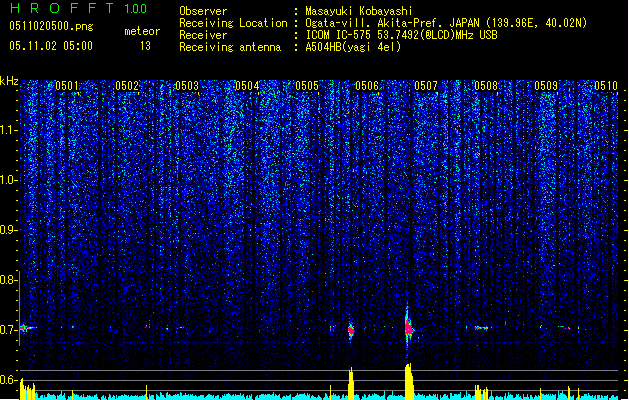Click the meteor echo blob near 0506
629x400 pixels.
coord(351,330)
